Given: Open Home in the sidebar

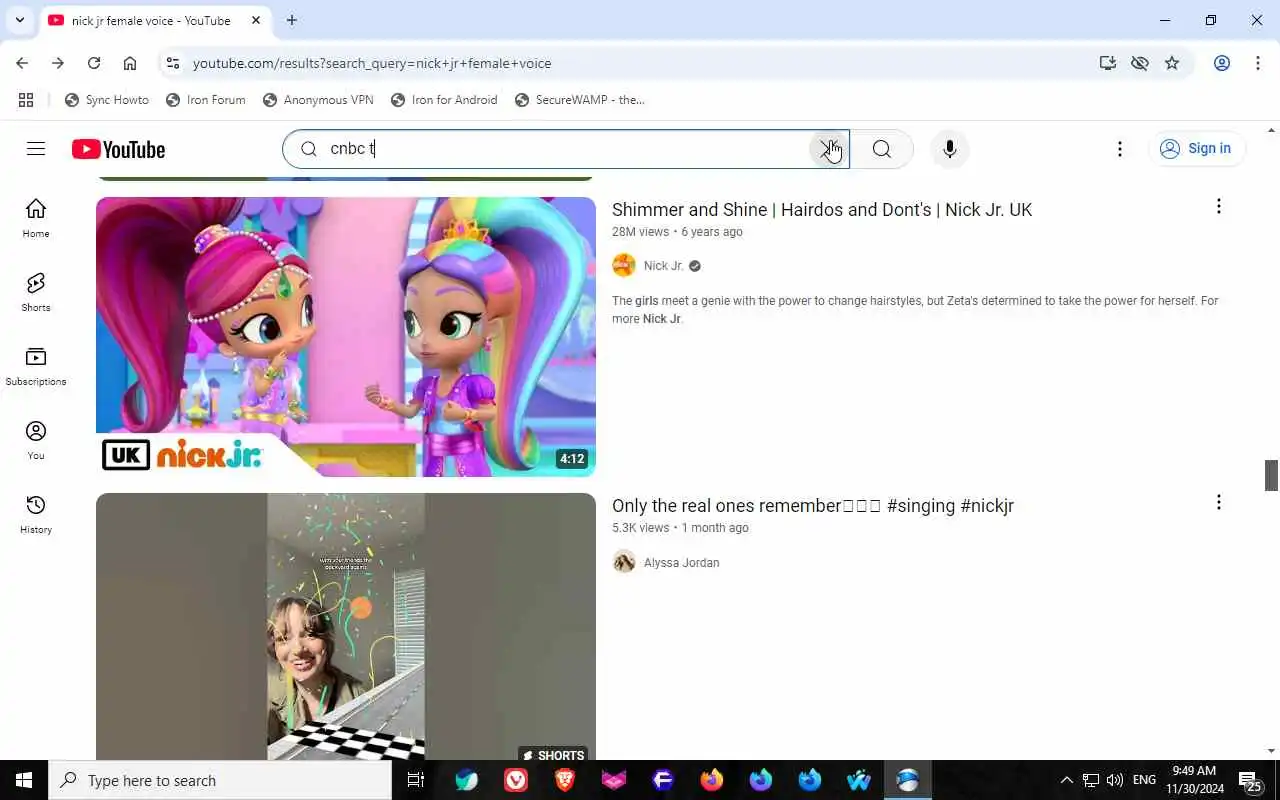Looking at the screenshot, I should click(x=36, y=218).
